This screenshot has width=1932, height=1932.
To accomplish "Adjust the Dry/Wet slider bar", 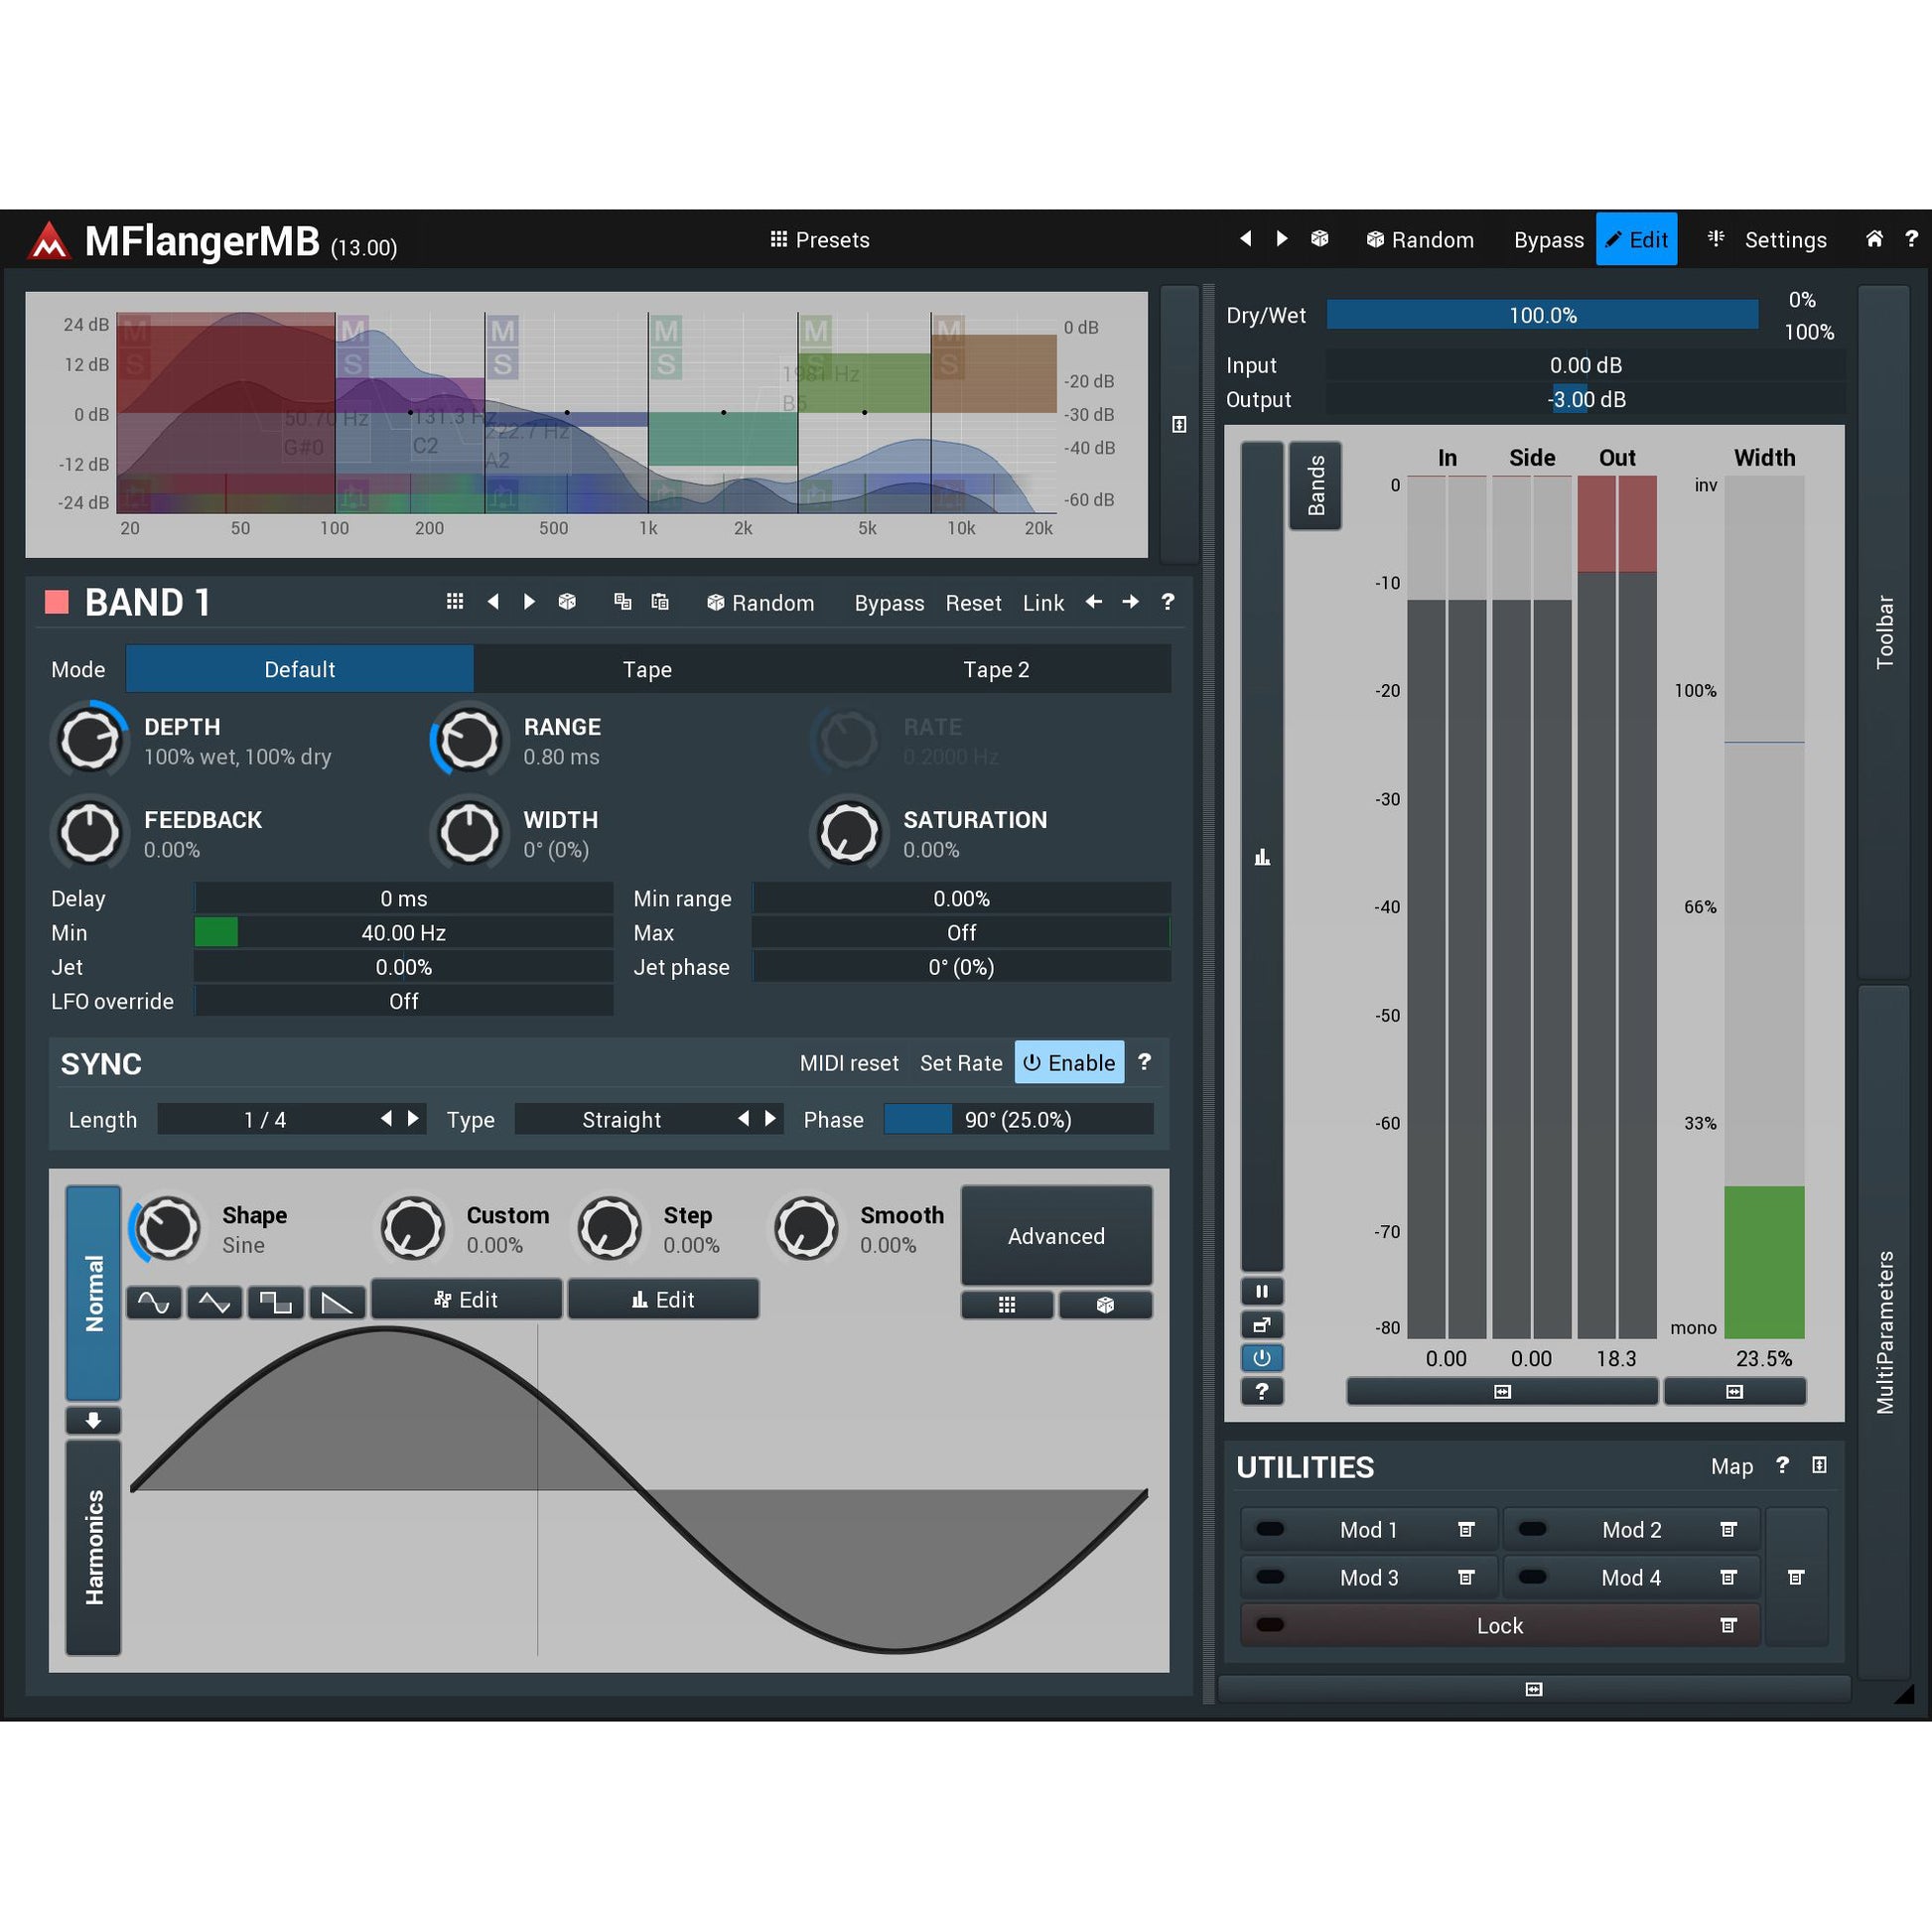I will click(x=1541, y=315).
